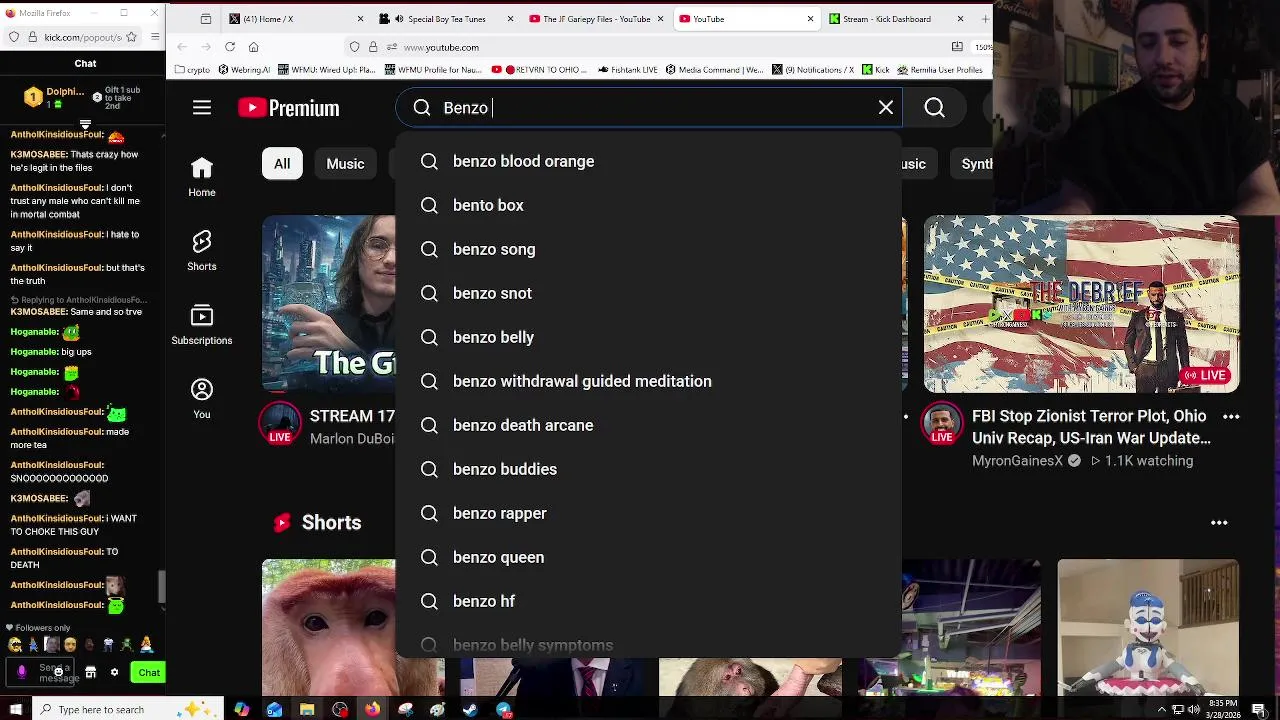Select the 'benzo buddies' suggestion
The width and height of the screenshot is (1280, 720).
coord(649,469)
